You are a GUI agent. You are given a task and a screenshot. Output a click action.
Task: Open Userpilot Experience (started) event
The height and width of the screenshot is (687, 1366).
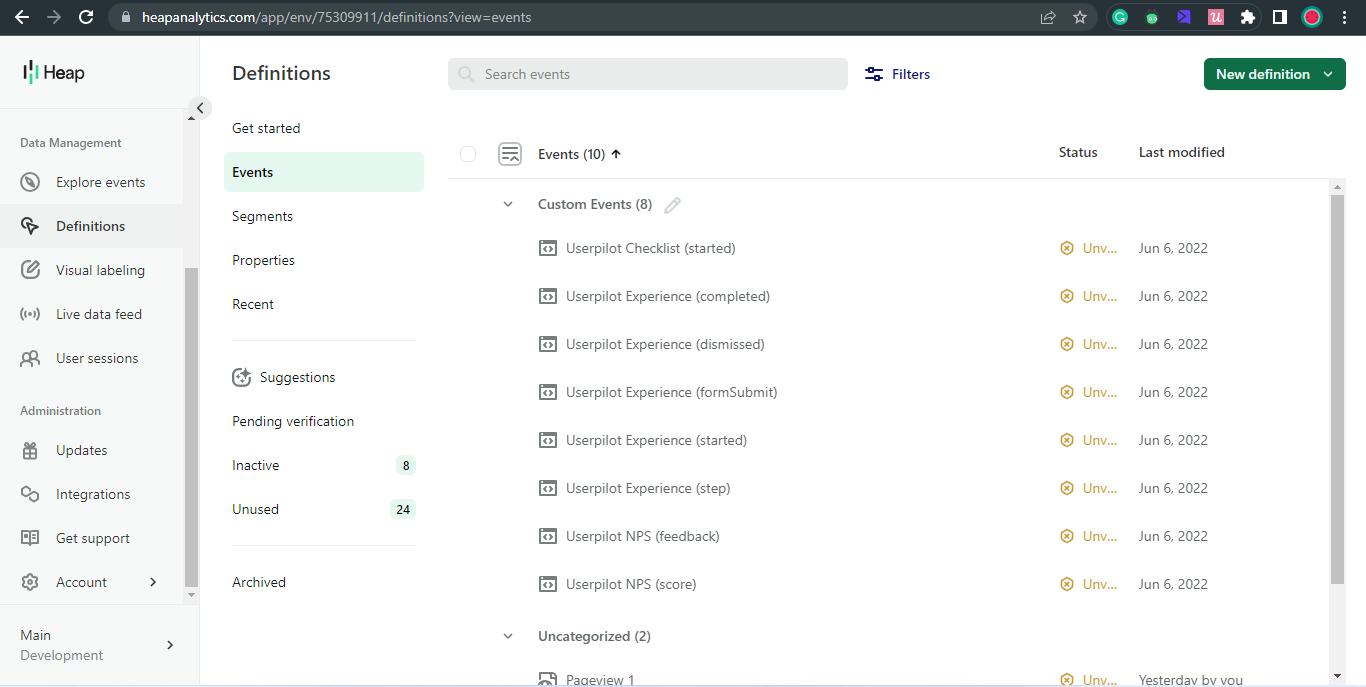(x=656, y=440)
